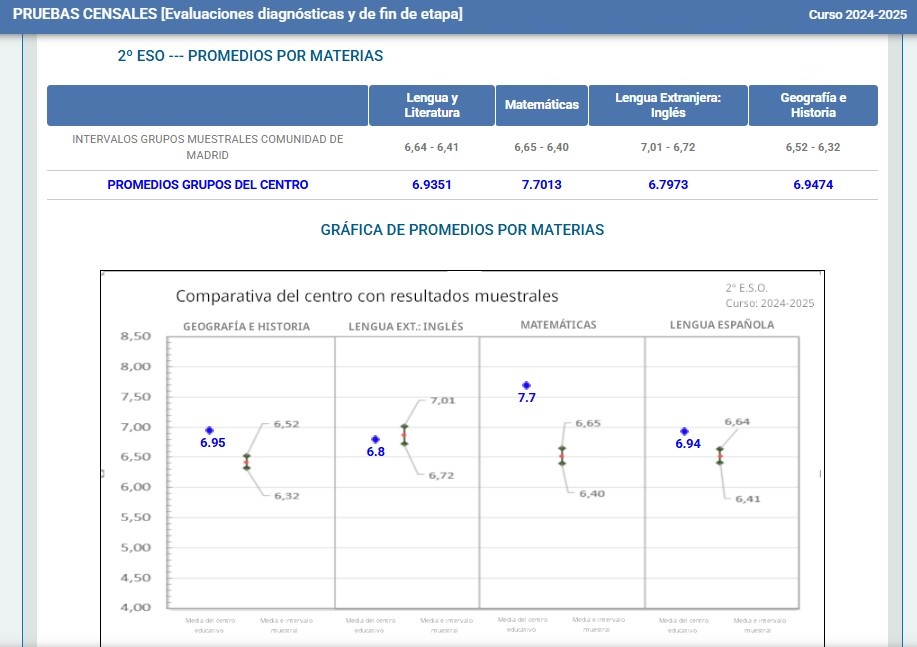Select the Lengua Extranjera: Inglés column header
Screen dimensions: 917x647
tap(667, 105)
